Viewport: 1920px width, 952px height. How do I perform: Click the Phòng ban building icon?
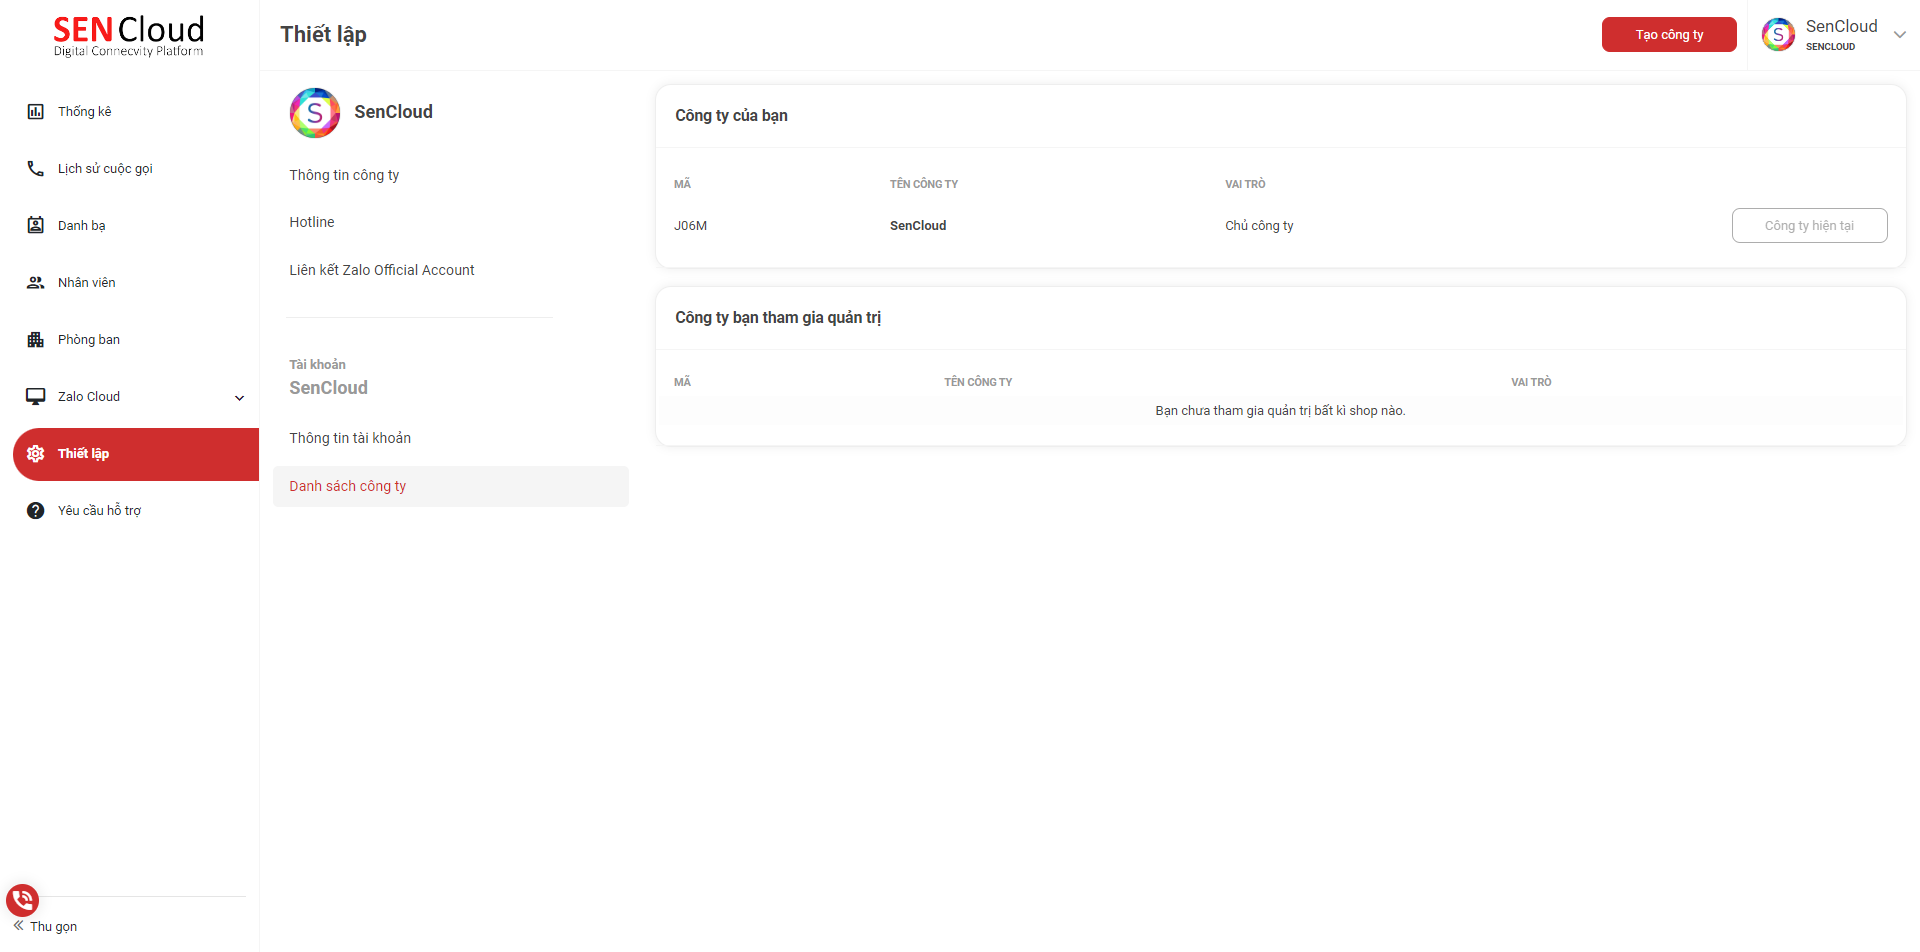(x=35, y=340)
